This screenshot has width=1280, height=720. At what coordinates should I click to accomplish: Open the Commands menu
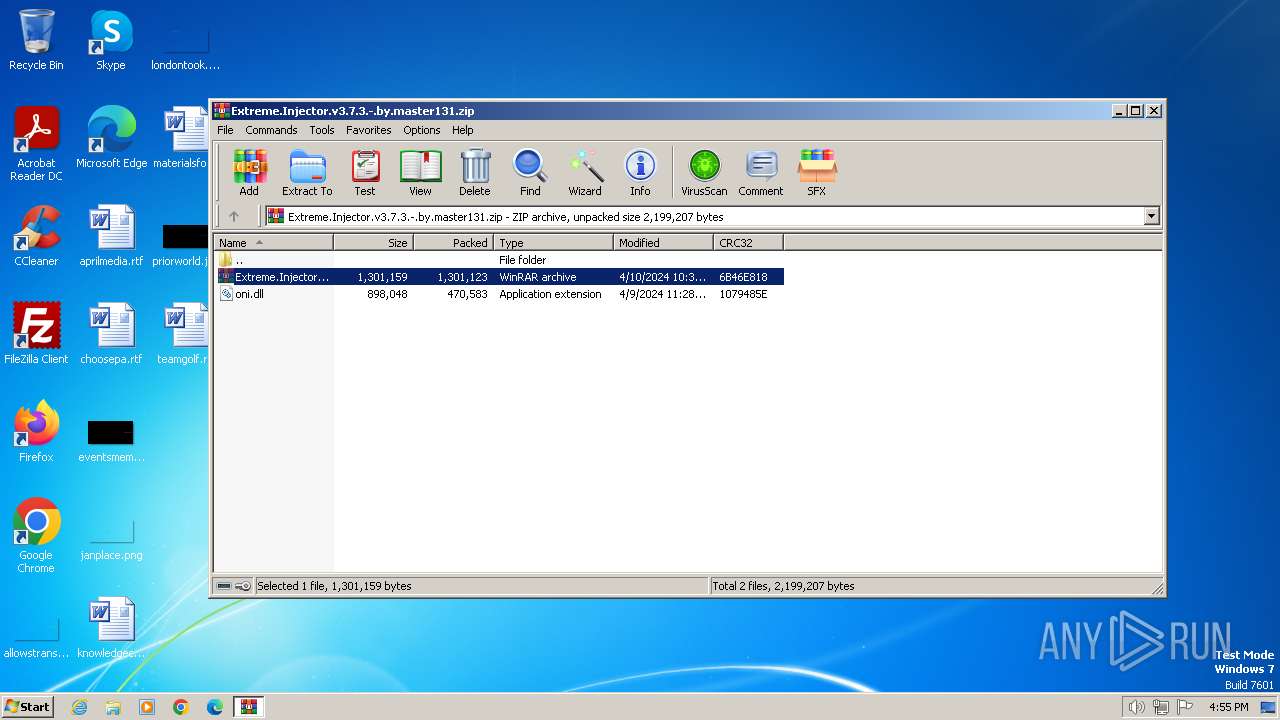[x=271, y=130]
